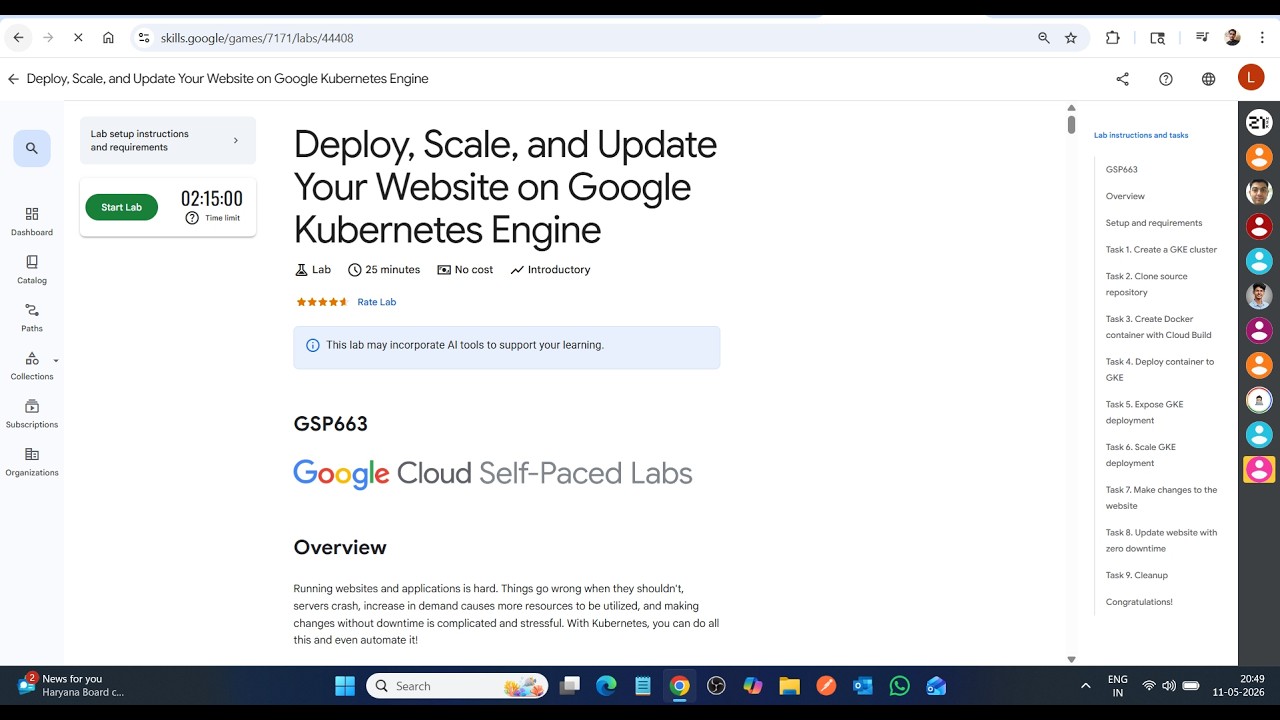Click the Rate Lab link

tap(377, 302)
